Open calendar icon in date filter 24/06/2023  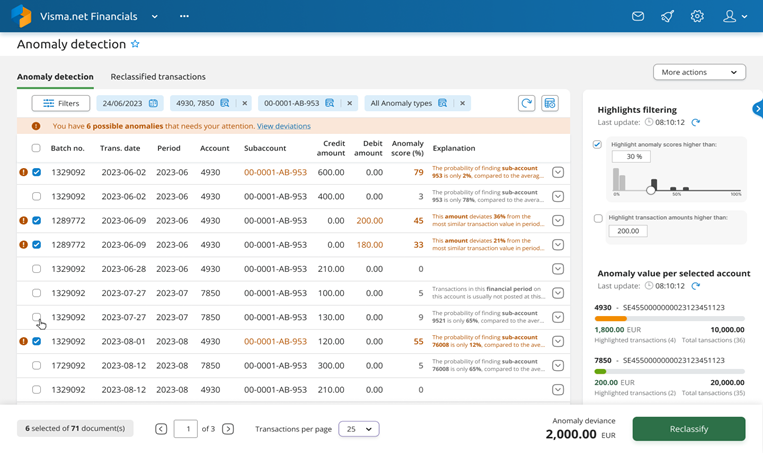tap(153, 103)
